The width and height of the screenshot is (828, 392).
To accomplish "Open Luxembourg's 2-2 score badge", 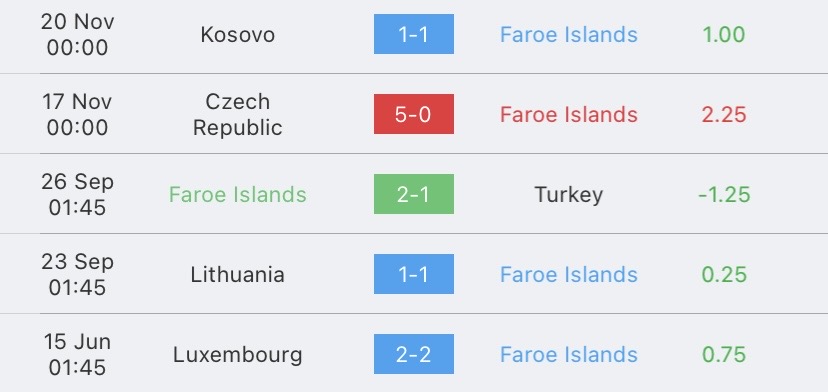I will 413,354.
